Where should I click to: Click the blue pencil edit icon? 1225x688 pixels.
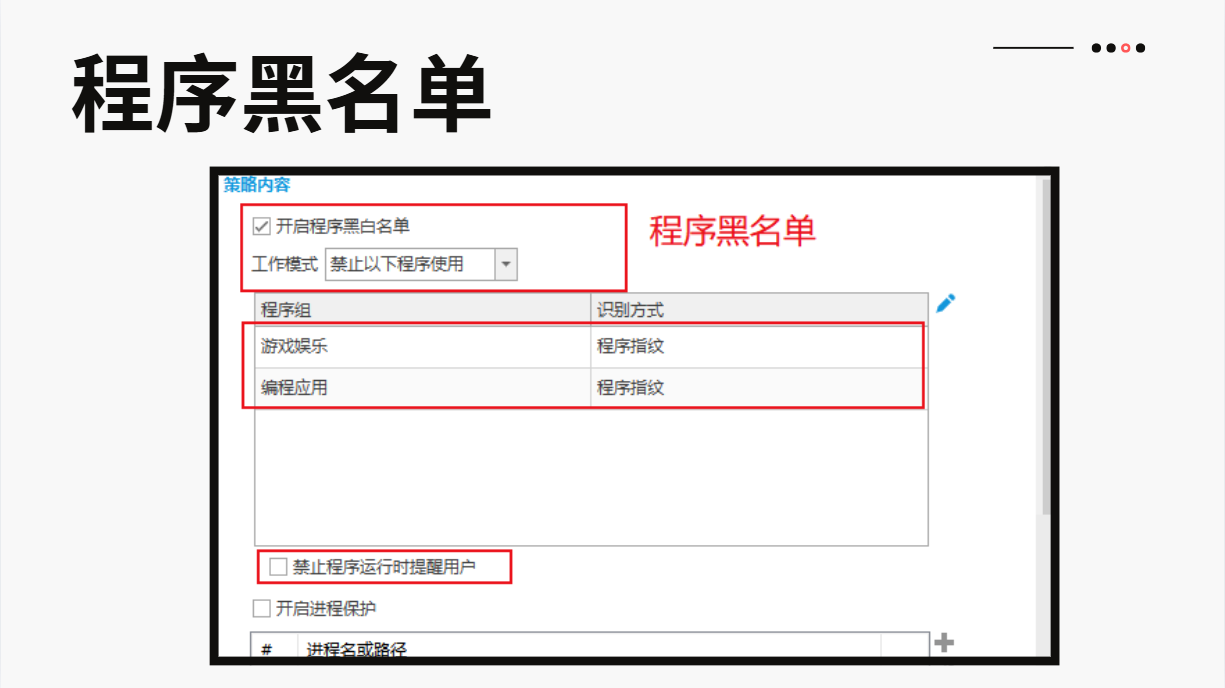coord(945,304)
